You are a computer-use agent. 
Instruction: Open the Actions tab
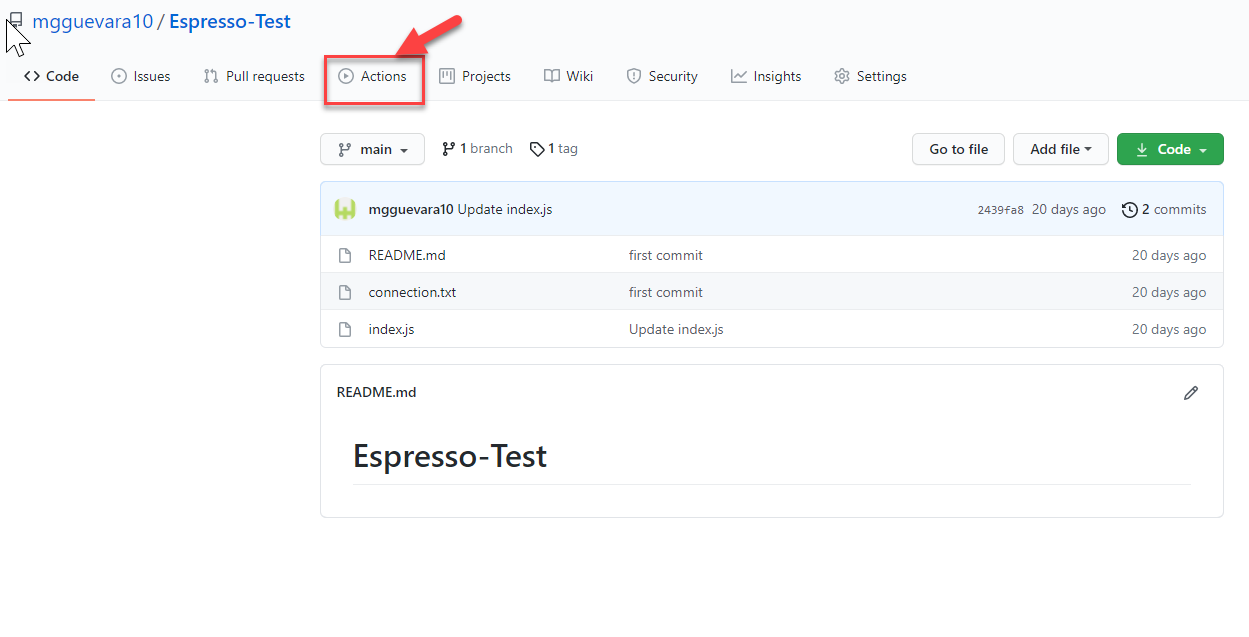[373, 76]
